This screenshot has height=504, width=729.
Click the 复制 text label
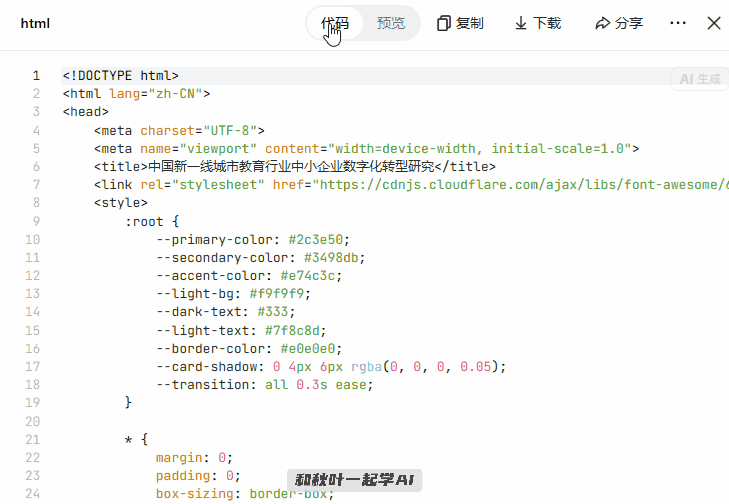coord(470,23)
